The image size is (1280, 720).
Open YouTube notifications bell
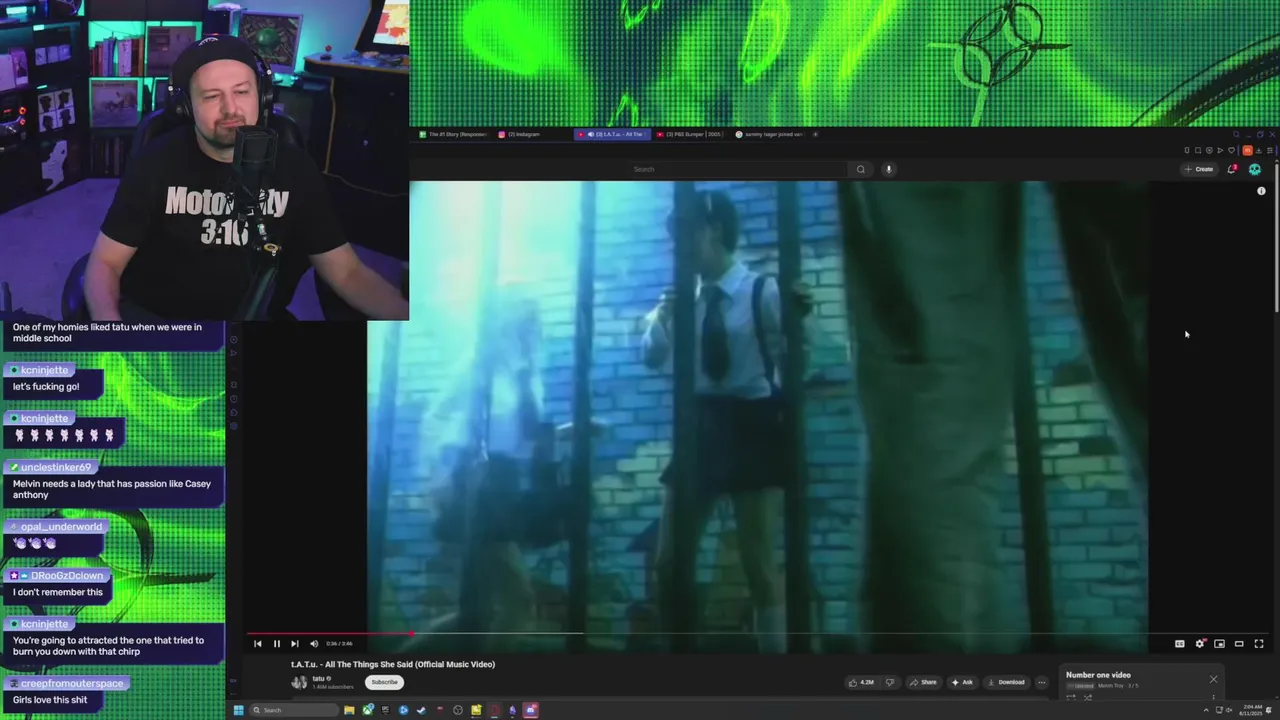pyautogui.click(x=1232, y=169)
